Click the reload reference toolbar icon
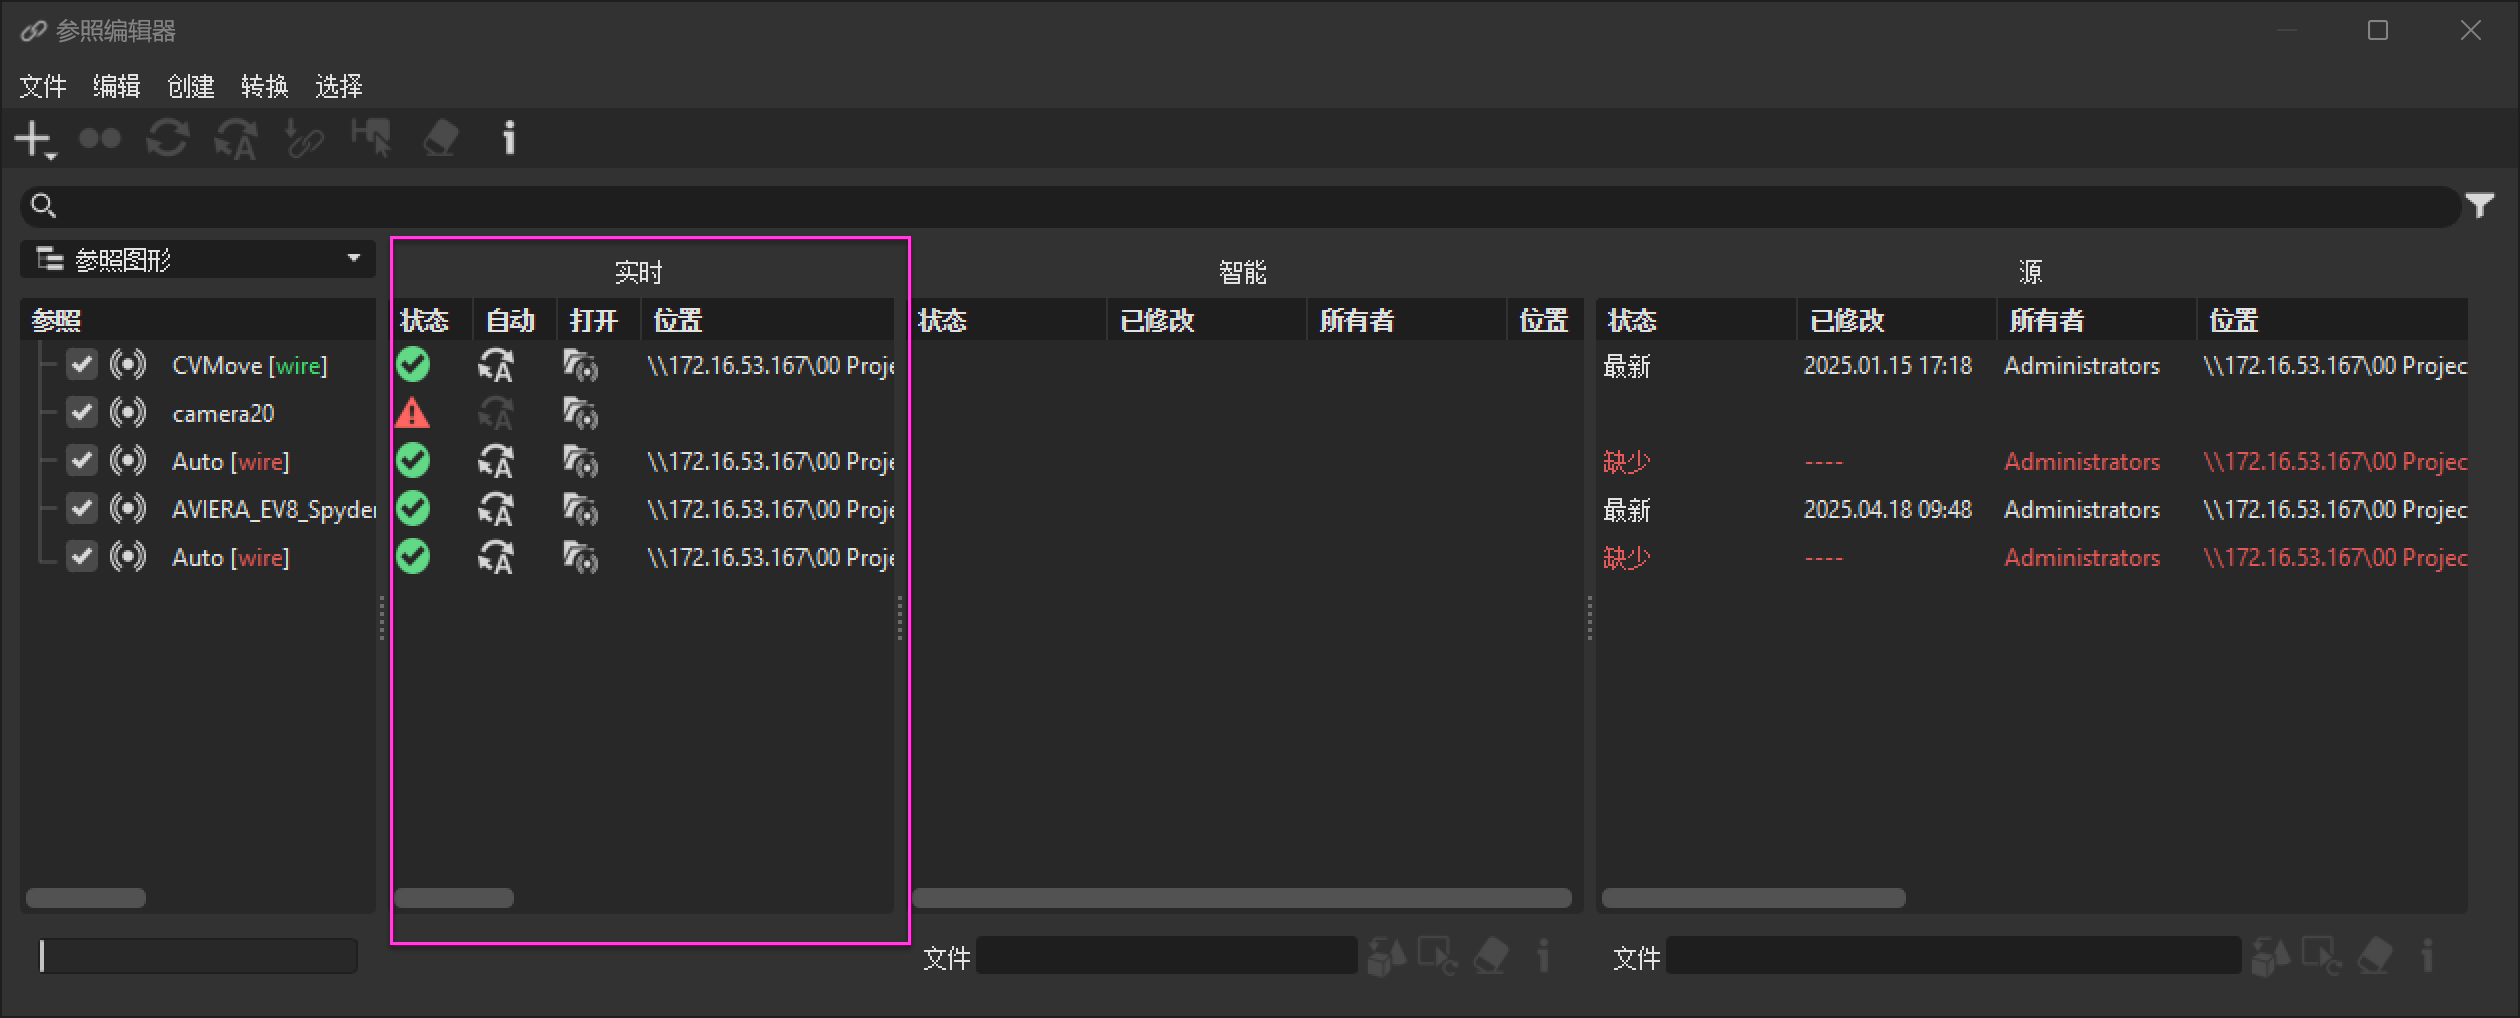Viewport: 2520px width, 1018px height. click(x=167, y=138)
